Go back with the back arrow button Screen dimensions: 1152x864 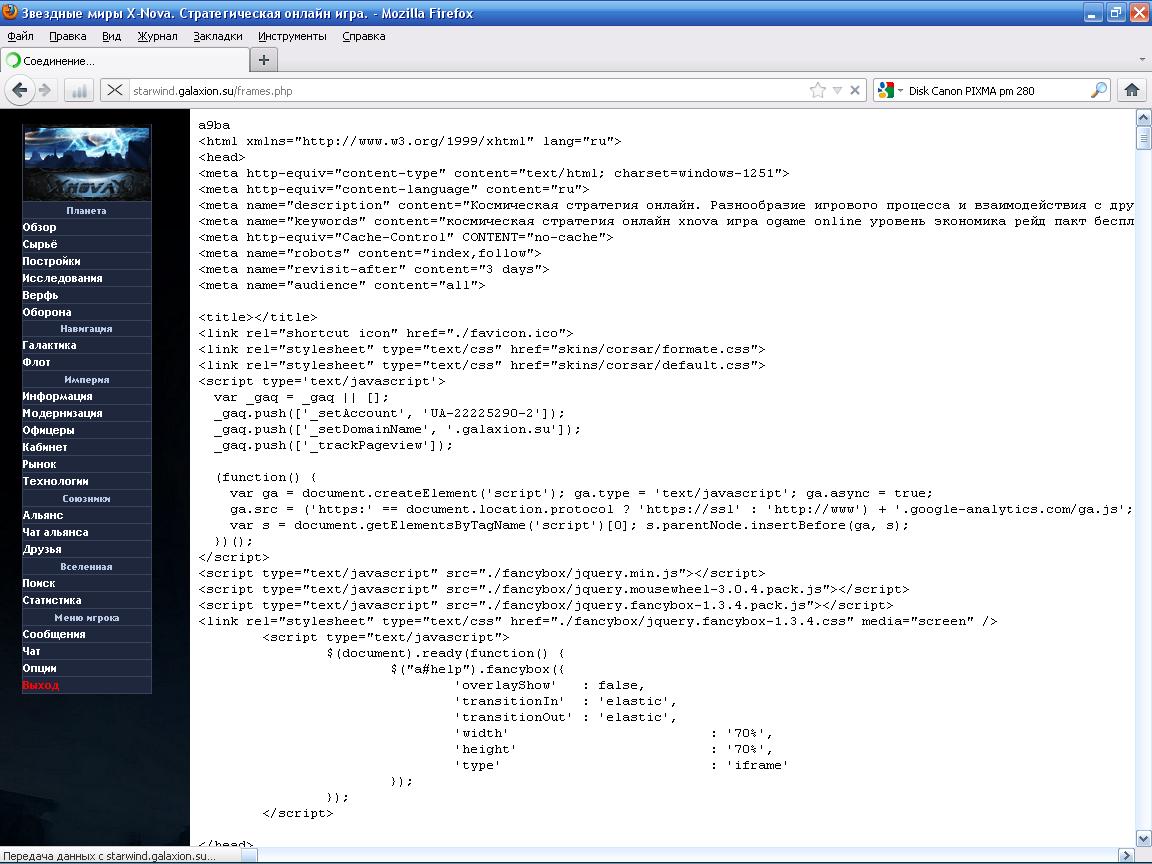tap(20, 90)
